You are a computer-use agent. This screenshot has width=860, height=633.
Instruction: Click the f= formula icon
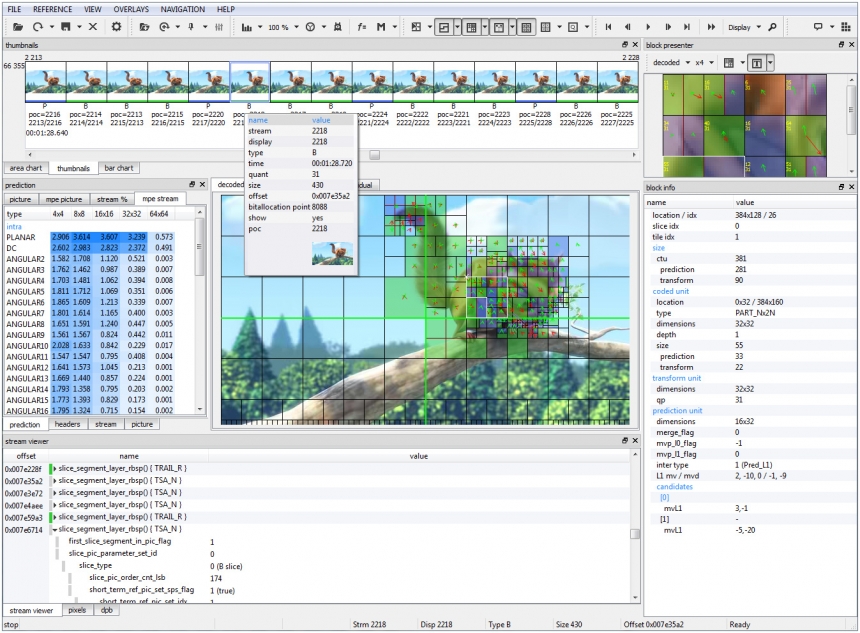(x=361, y=27)
